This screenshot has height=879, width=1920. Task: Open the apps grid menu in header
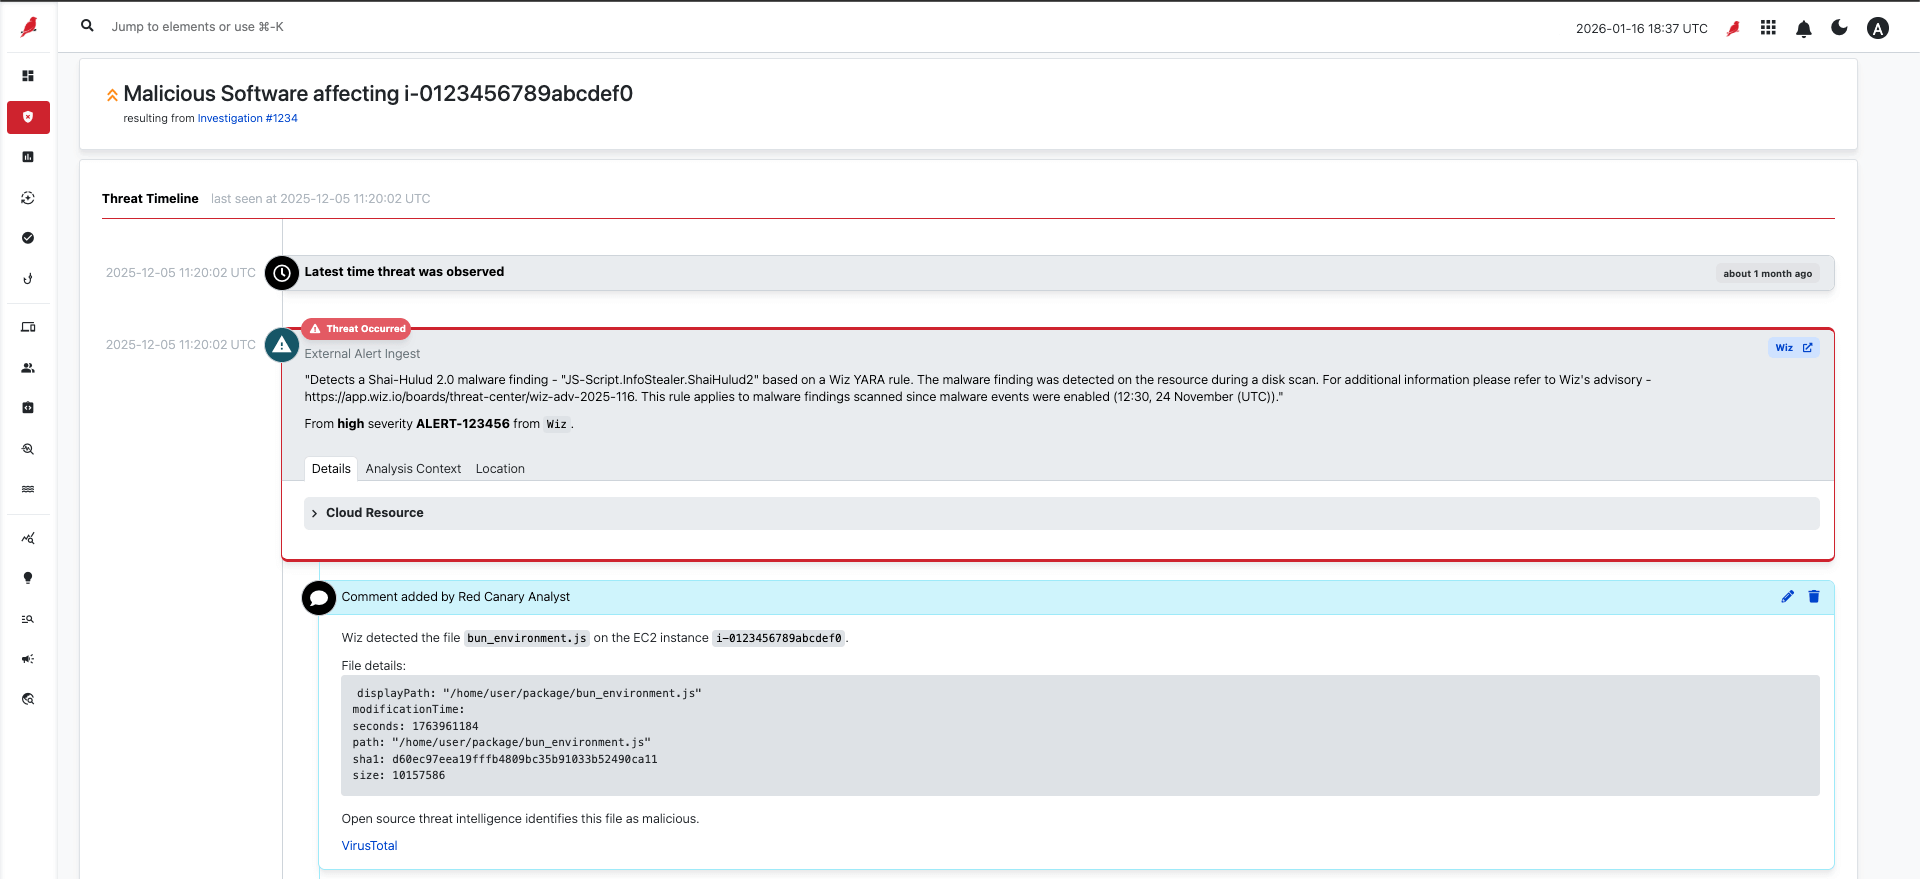[x=1768, y=28]
